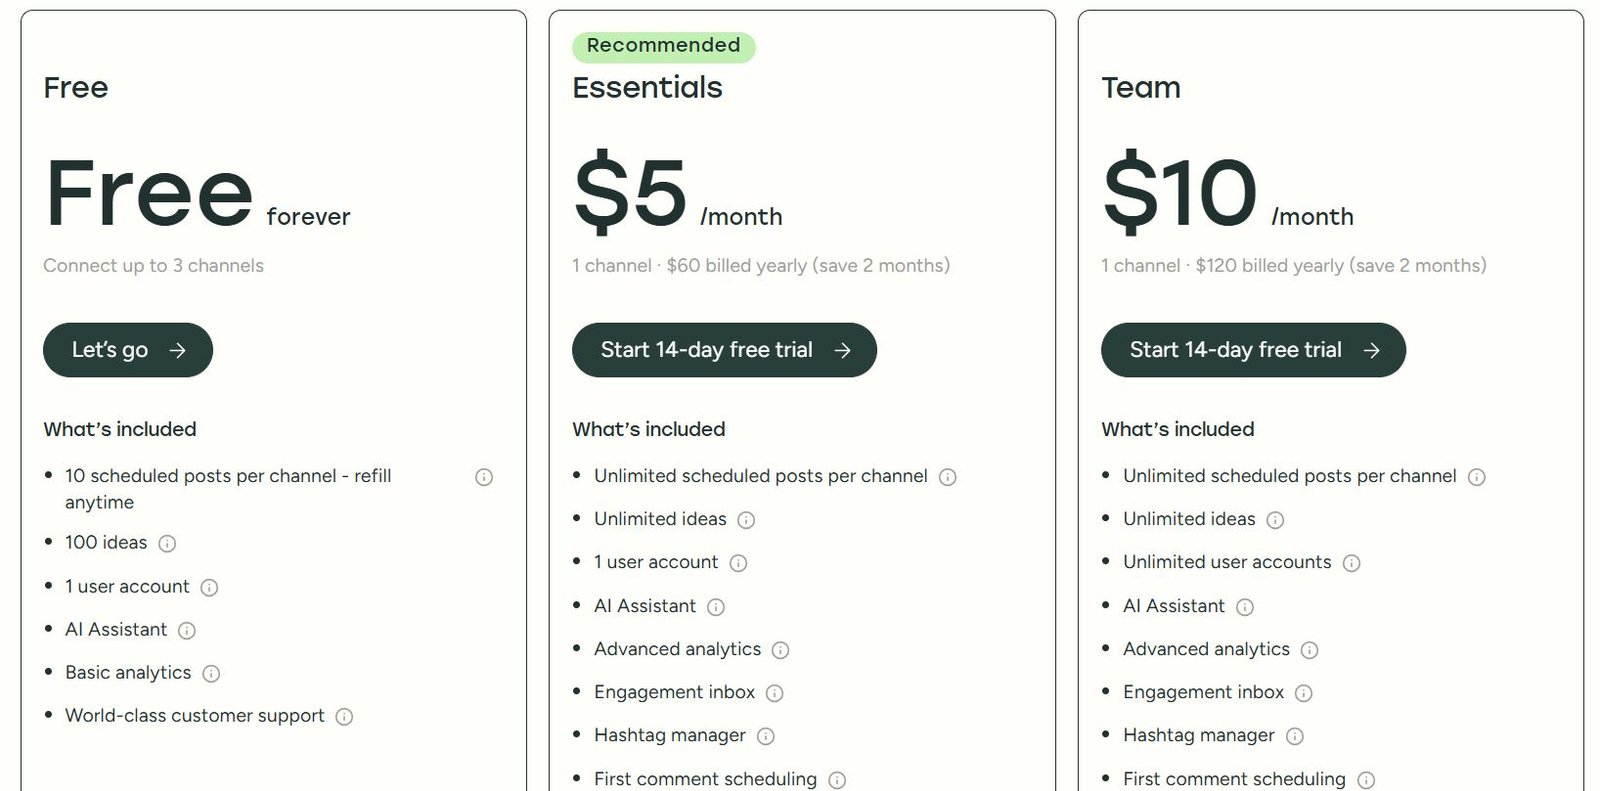Image resolution: width=1600 pixels, height=791 pixels.
Task: Click info icon for Team Engagement inbox
Action: coord(1303,693)
